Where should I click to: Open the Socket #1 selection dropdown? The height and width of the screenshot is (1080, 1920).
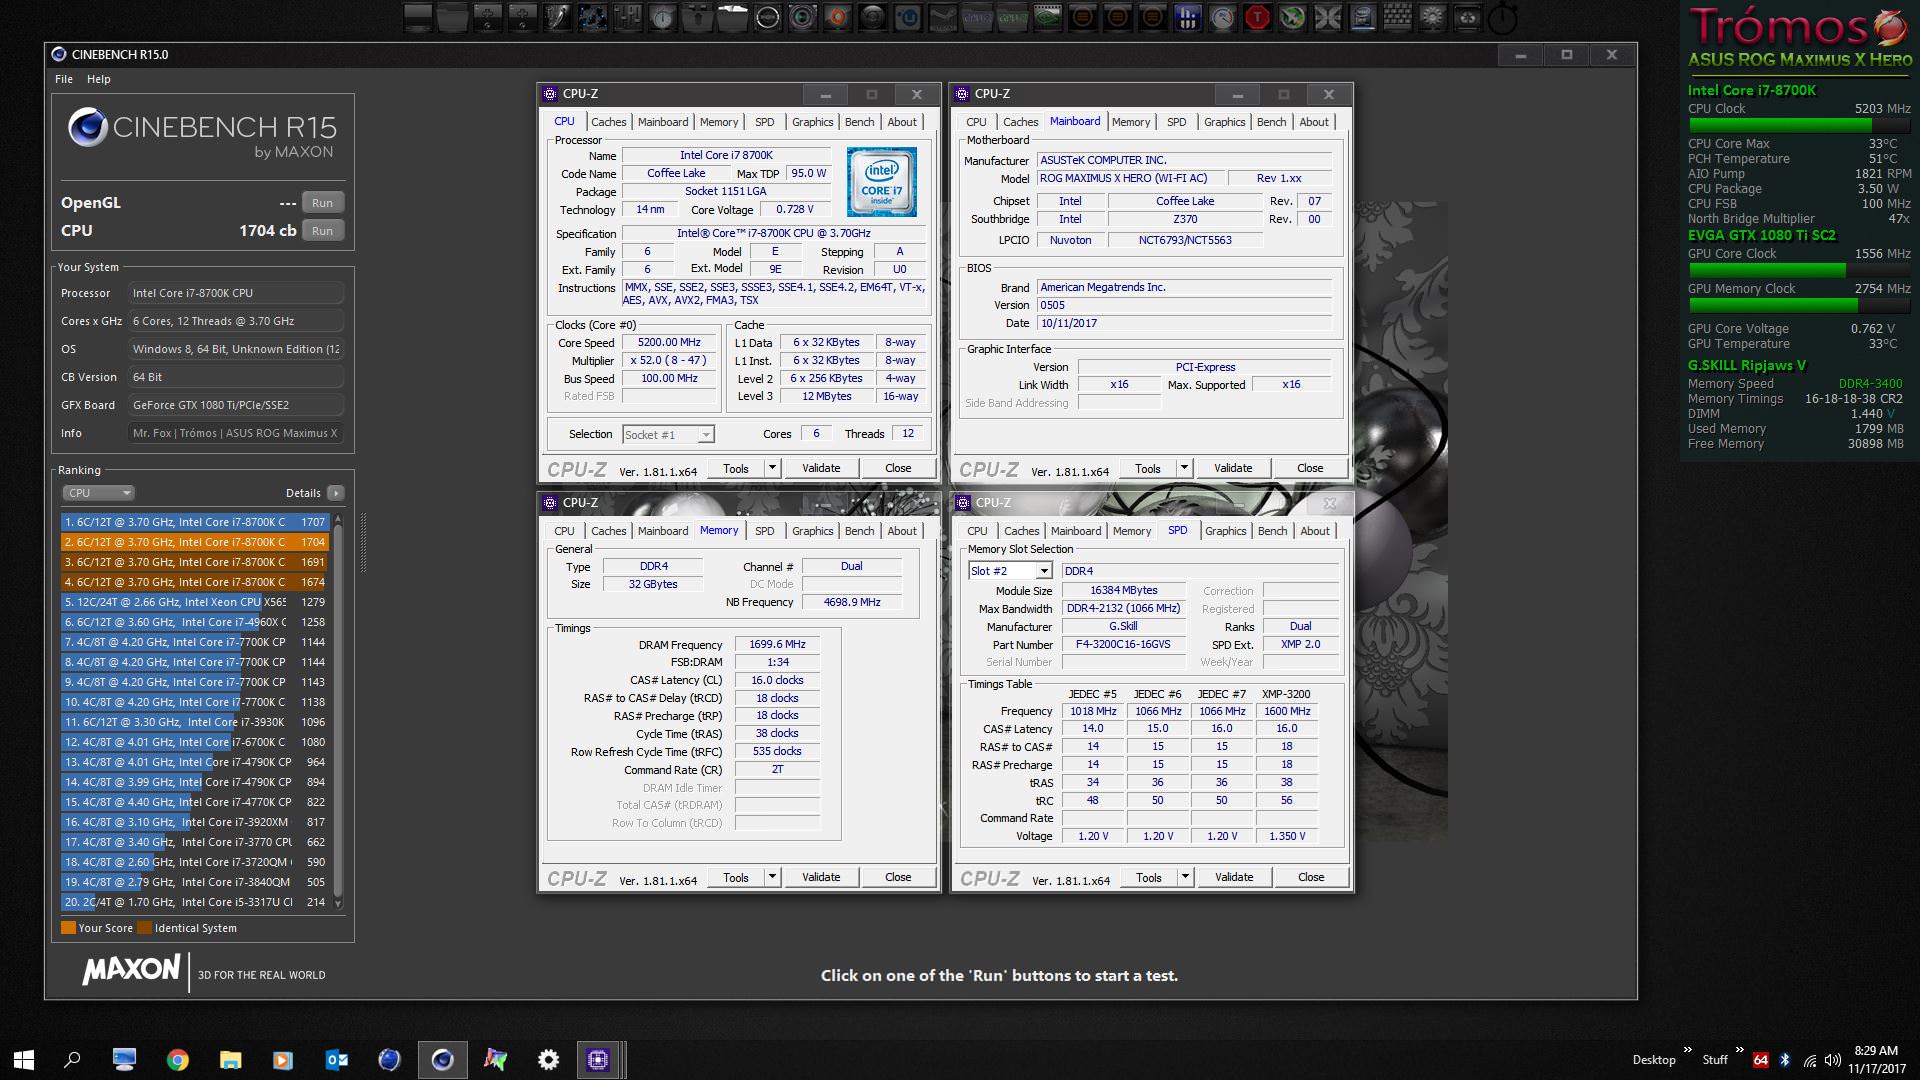pyautogui.click(x=668, y=434)
